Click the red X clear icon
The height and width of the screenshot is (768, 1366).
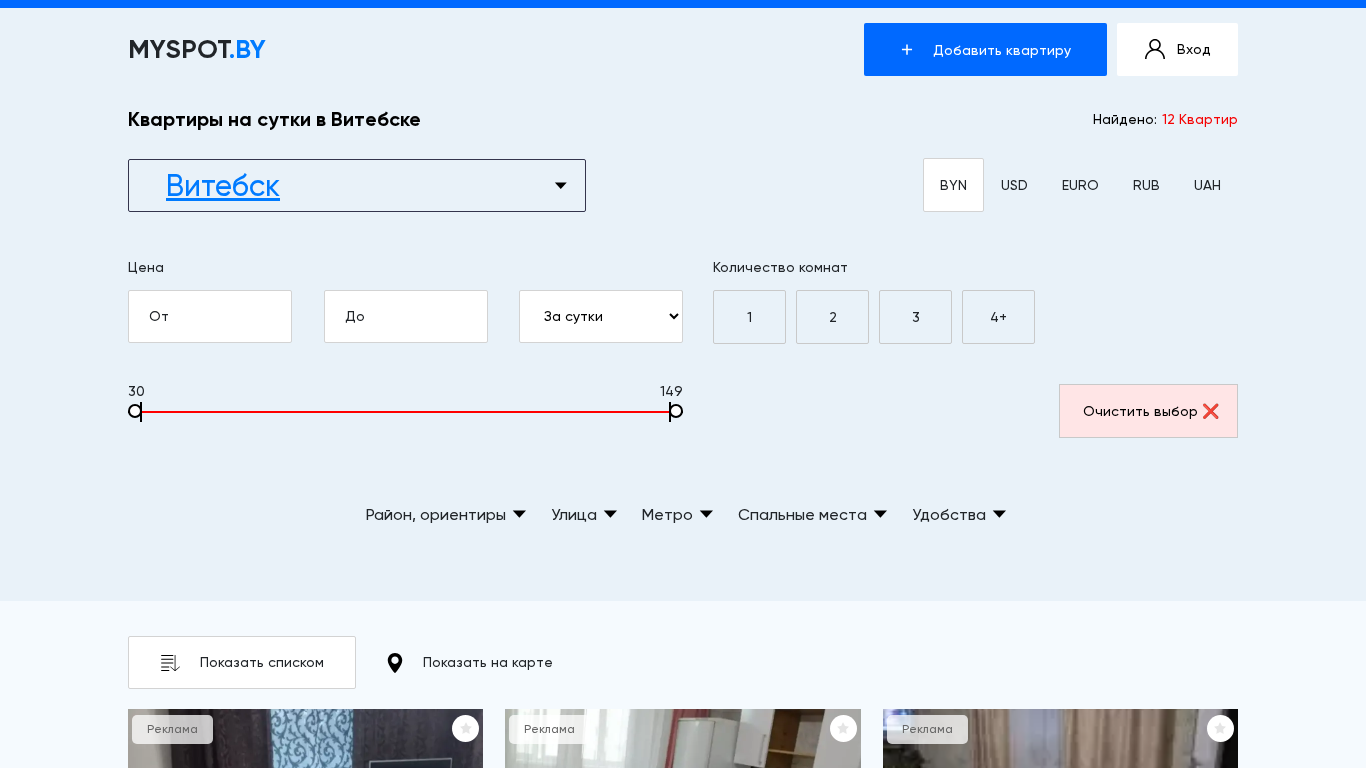coord(1211,411)
